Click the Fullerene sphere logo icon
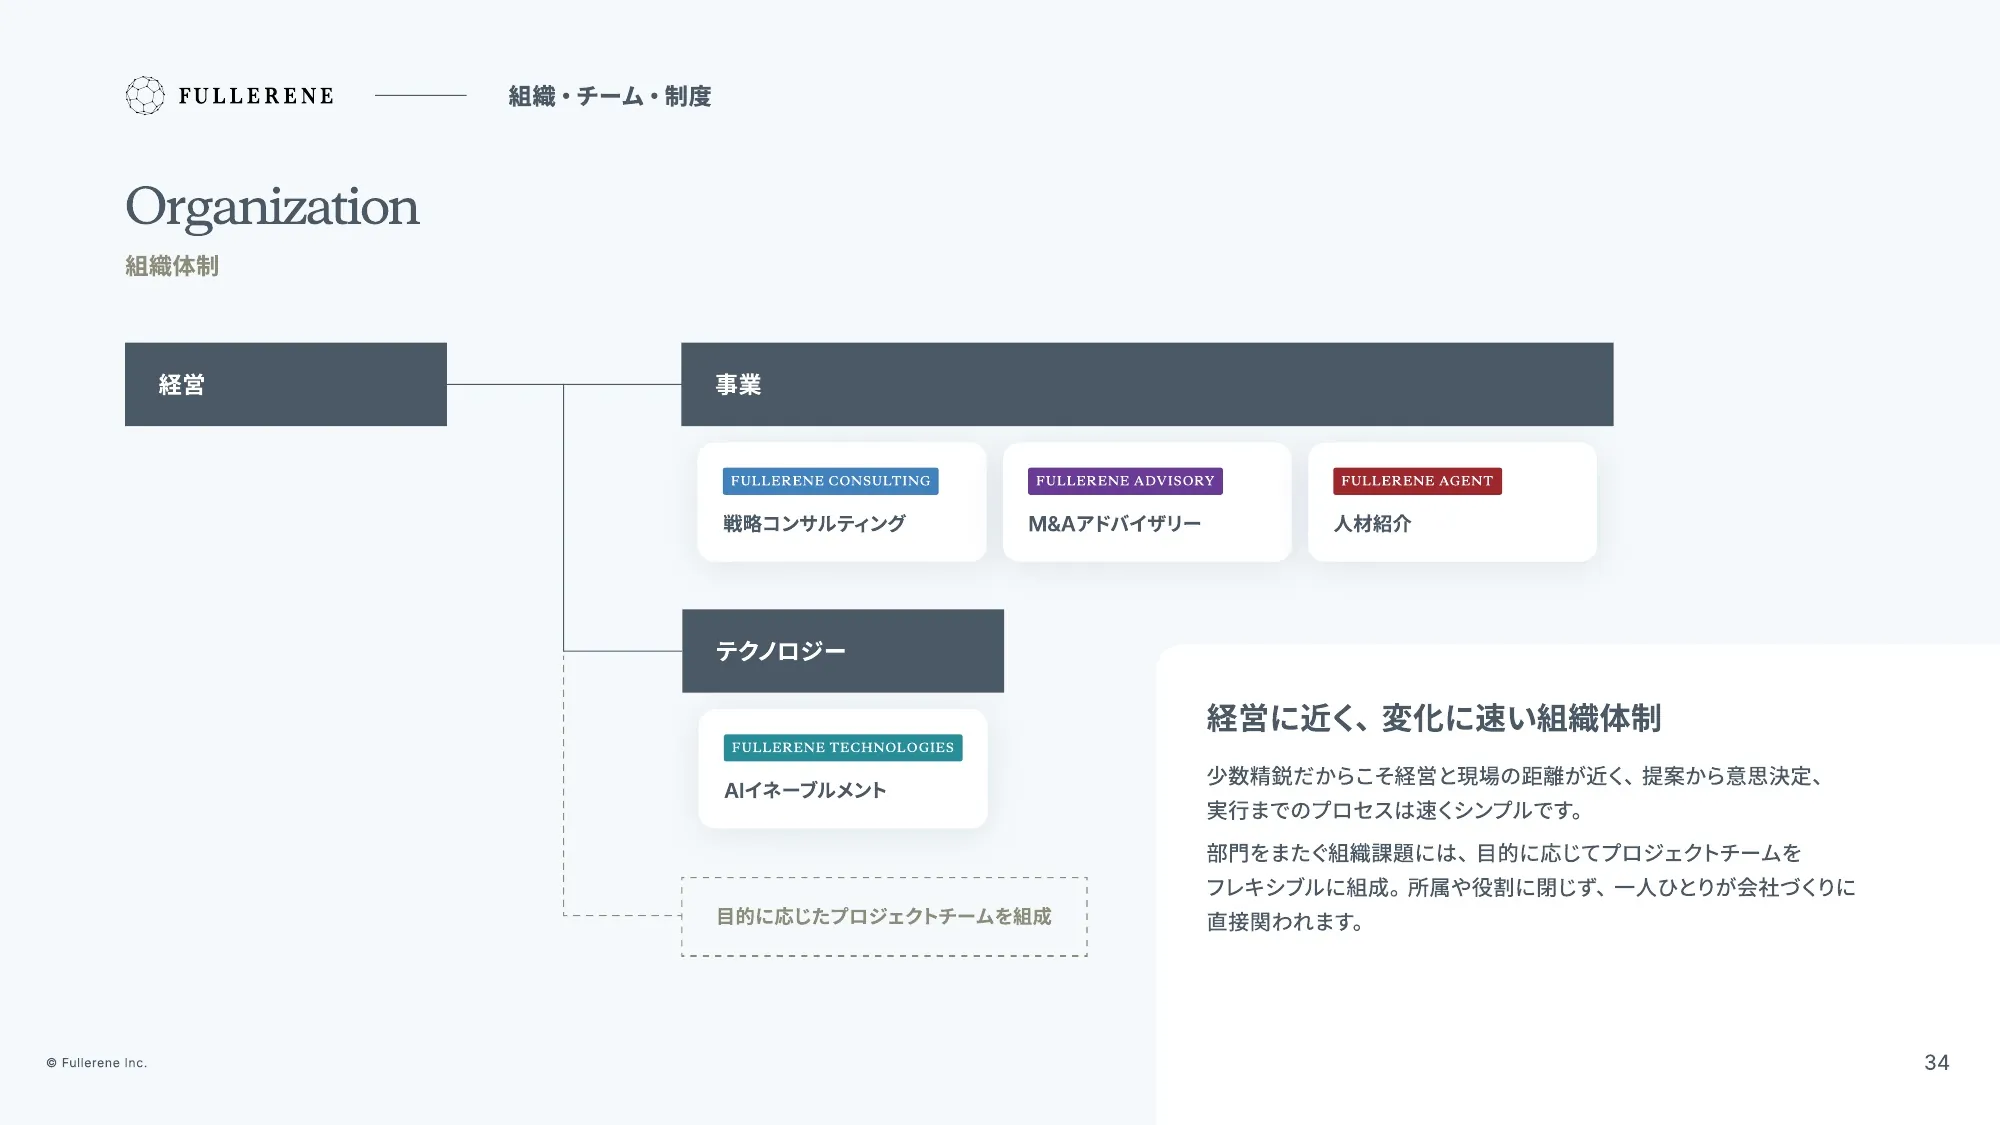 [145, 96]
